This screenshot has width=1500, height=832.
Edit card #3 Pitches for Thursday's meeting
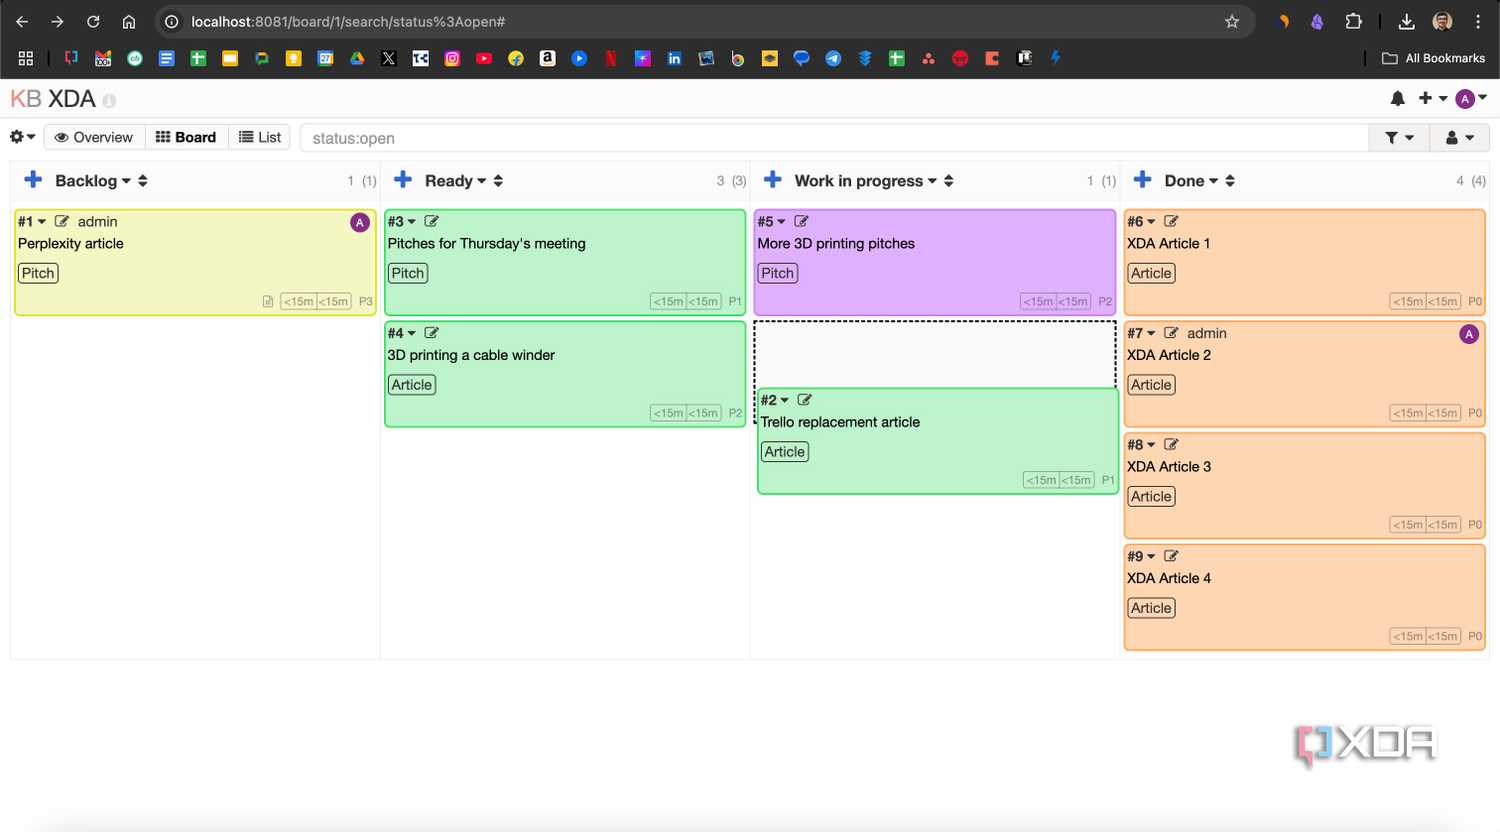pyautogui.click(x=432, y=221)
